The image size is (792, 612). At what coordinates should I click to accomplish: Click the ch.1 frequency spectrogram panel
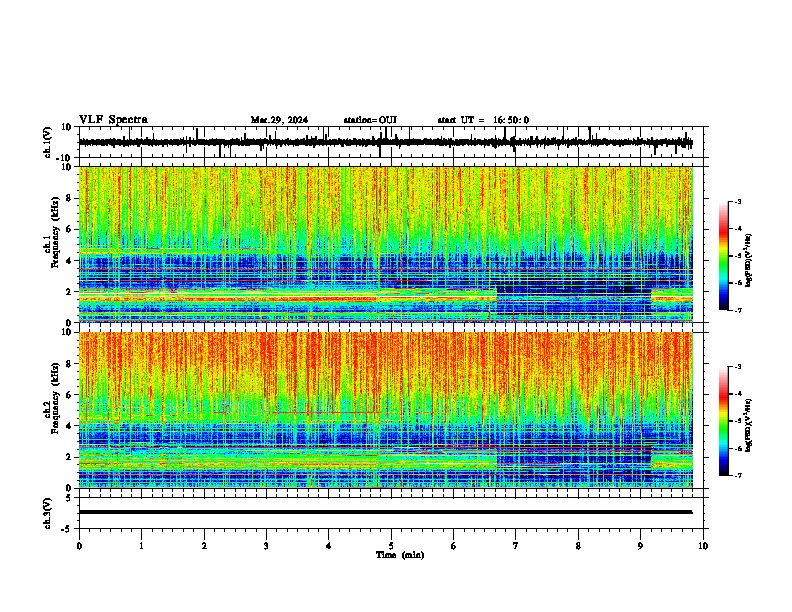point(393,244)
